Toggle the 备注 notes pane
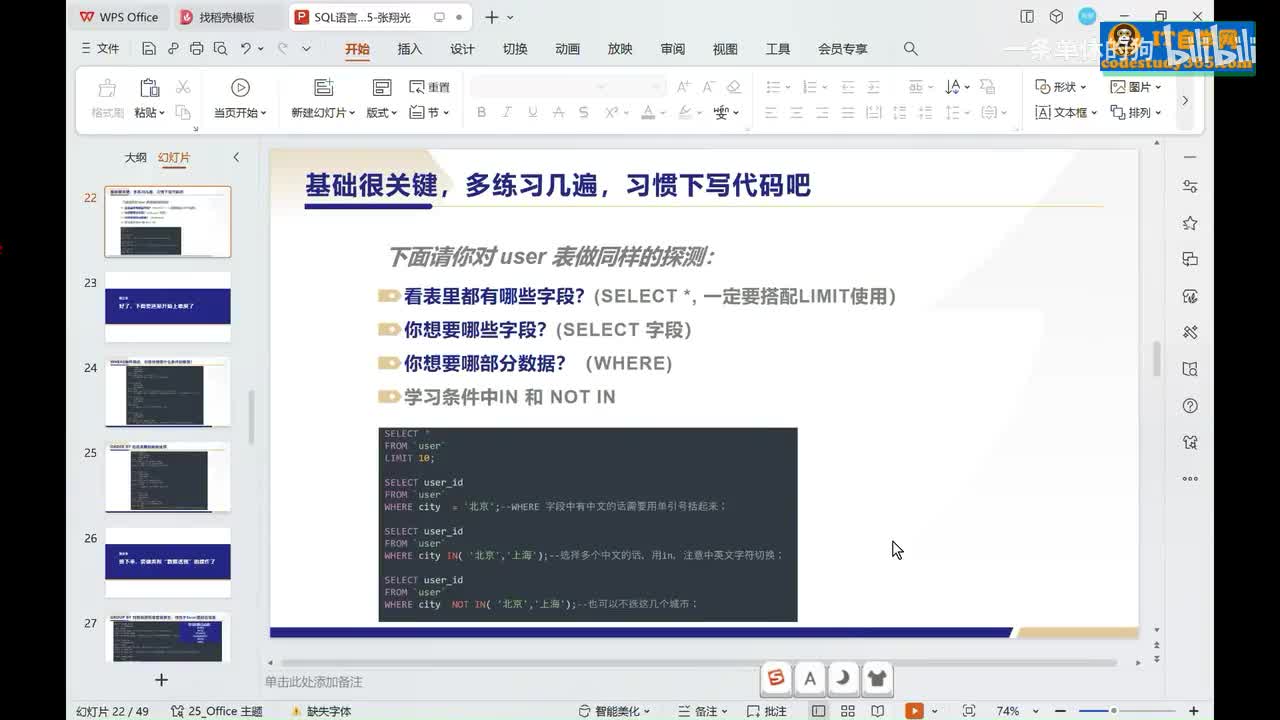 point(705,711)
